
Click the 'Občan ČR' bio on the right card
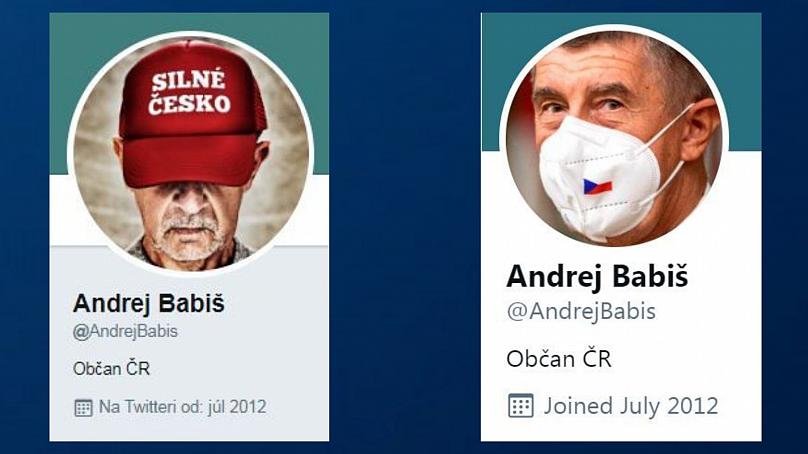[559, 359]
